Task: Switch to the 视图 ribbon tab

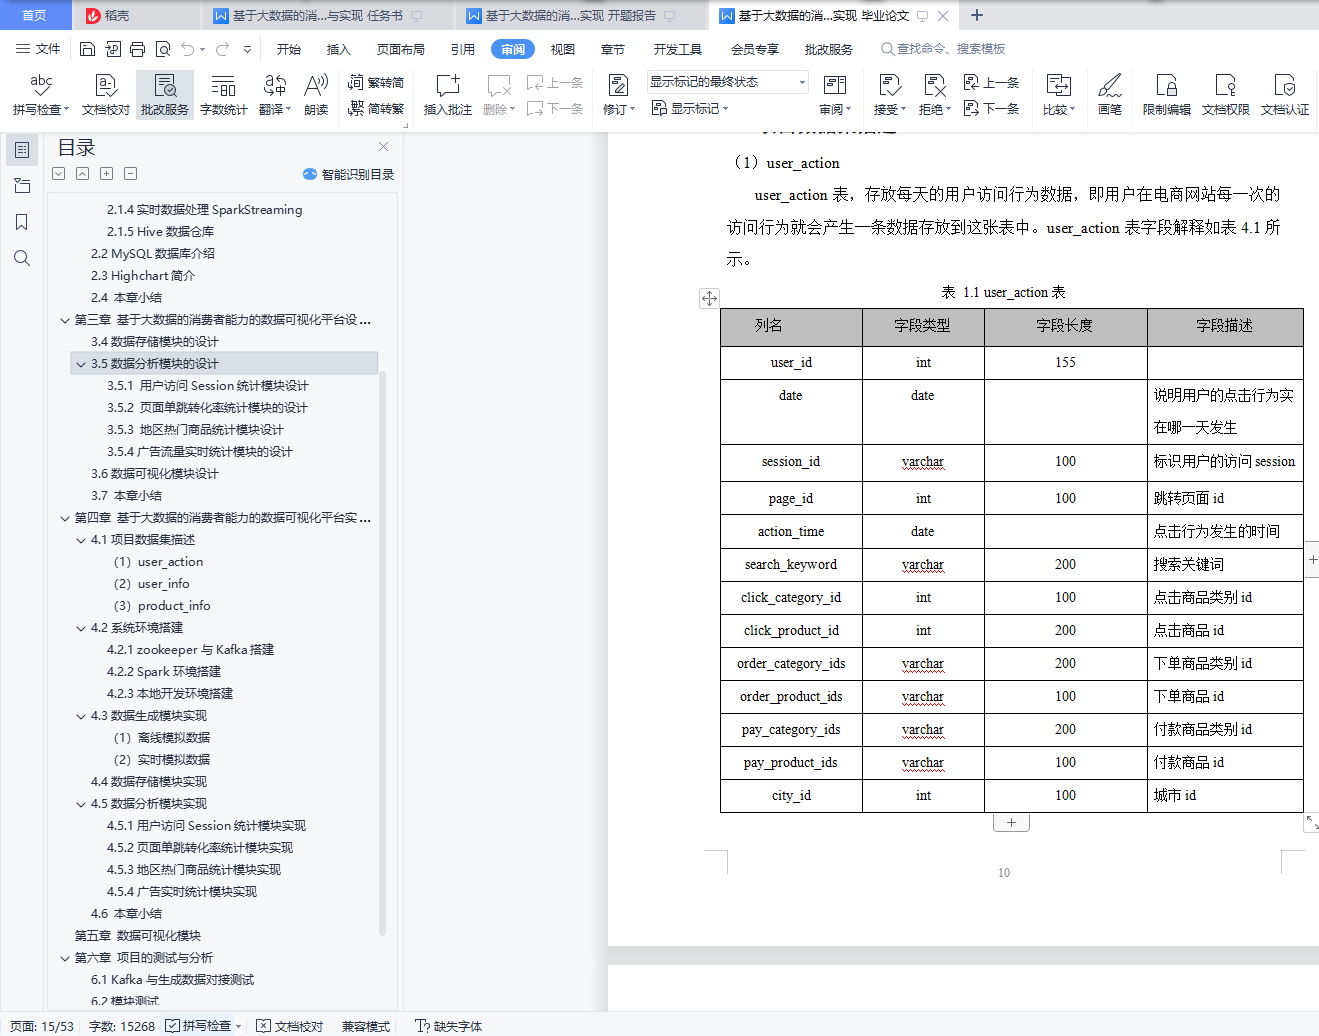Action: (563, 49)
